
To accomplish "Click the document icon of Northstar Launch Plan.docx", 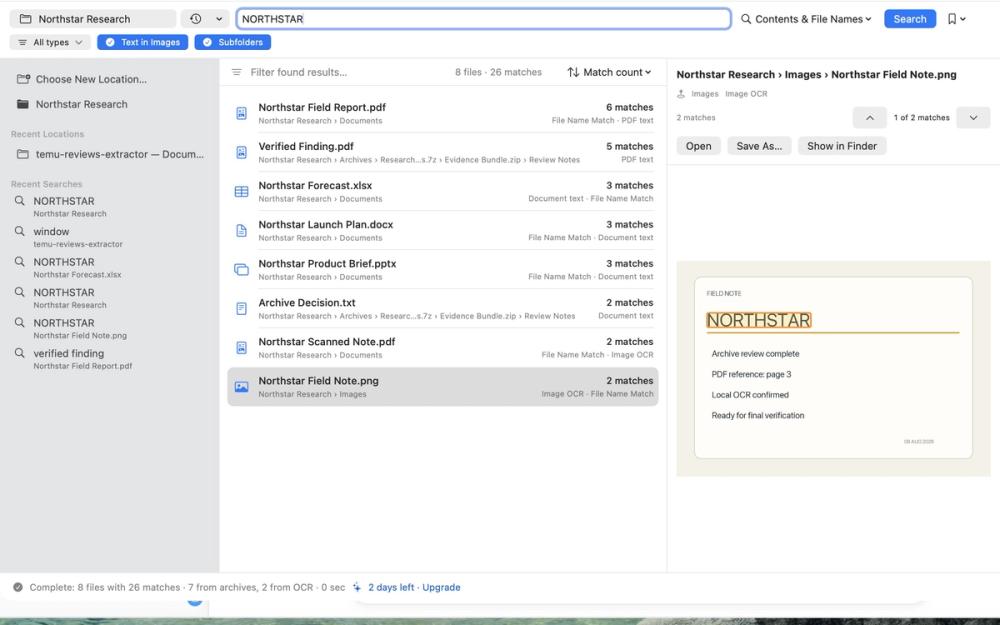I will pos(241,230).
